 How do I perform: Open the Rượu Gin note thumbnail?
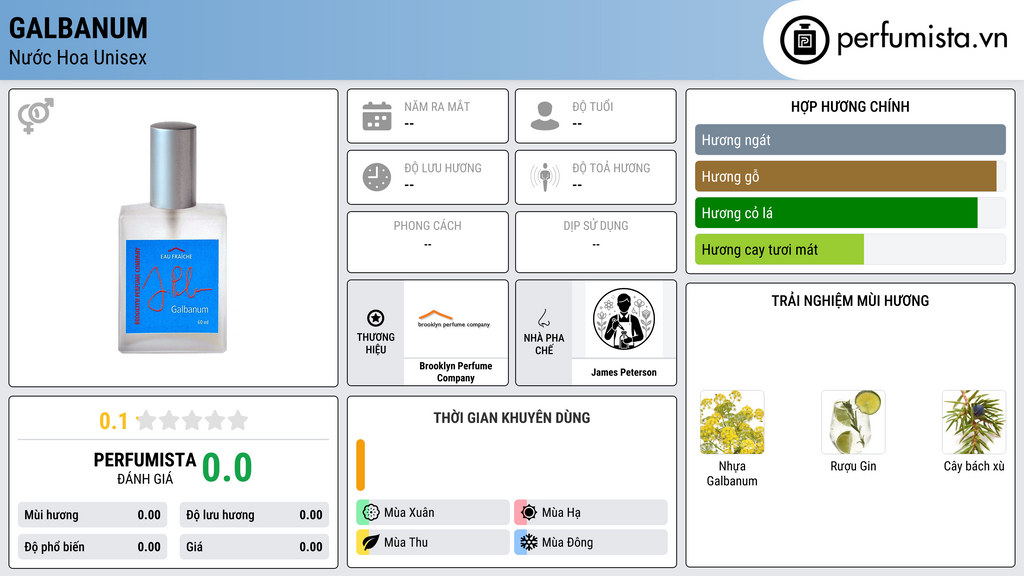[x=853, y=422]
